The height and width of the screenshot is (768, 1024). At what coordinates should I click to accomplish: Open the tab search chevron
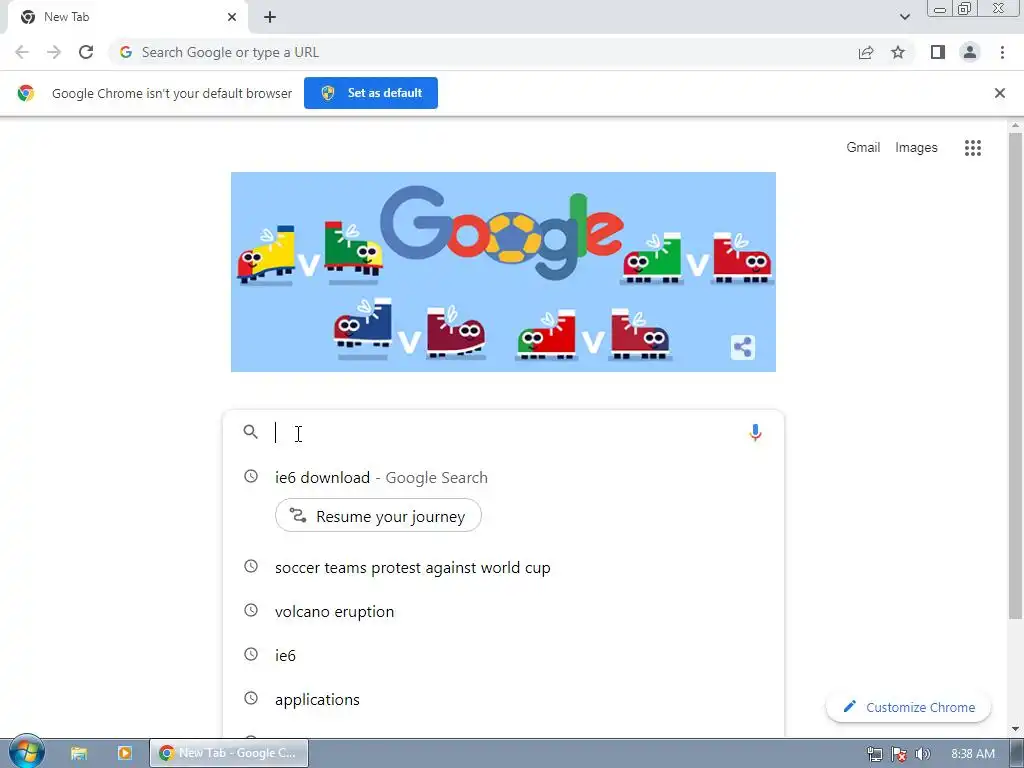(904, 17)
